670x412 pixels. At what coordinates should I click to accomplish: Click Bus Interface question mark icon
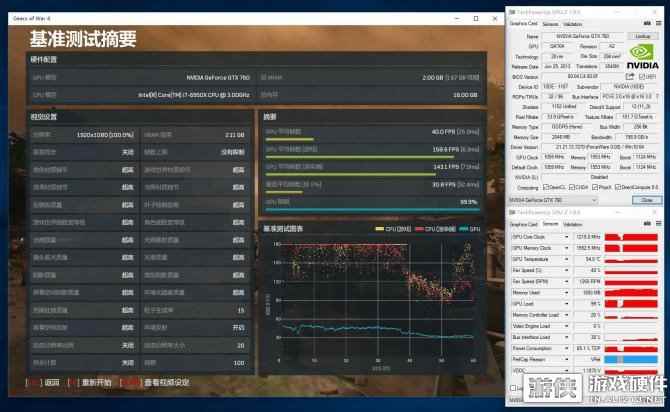657,97
